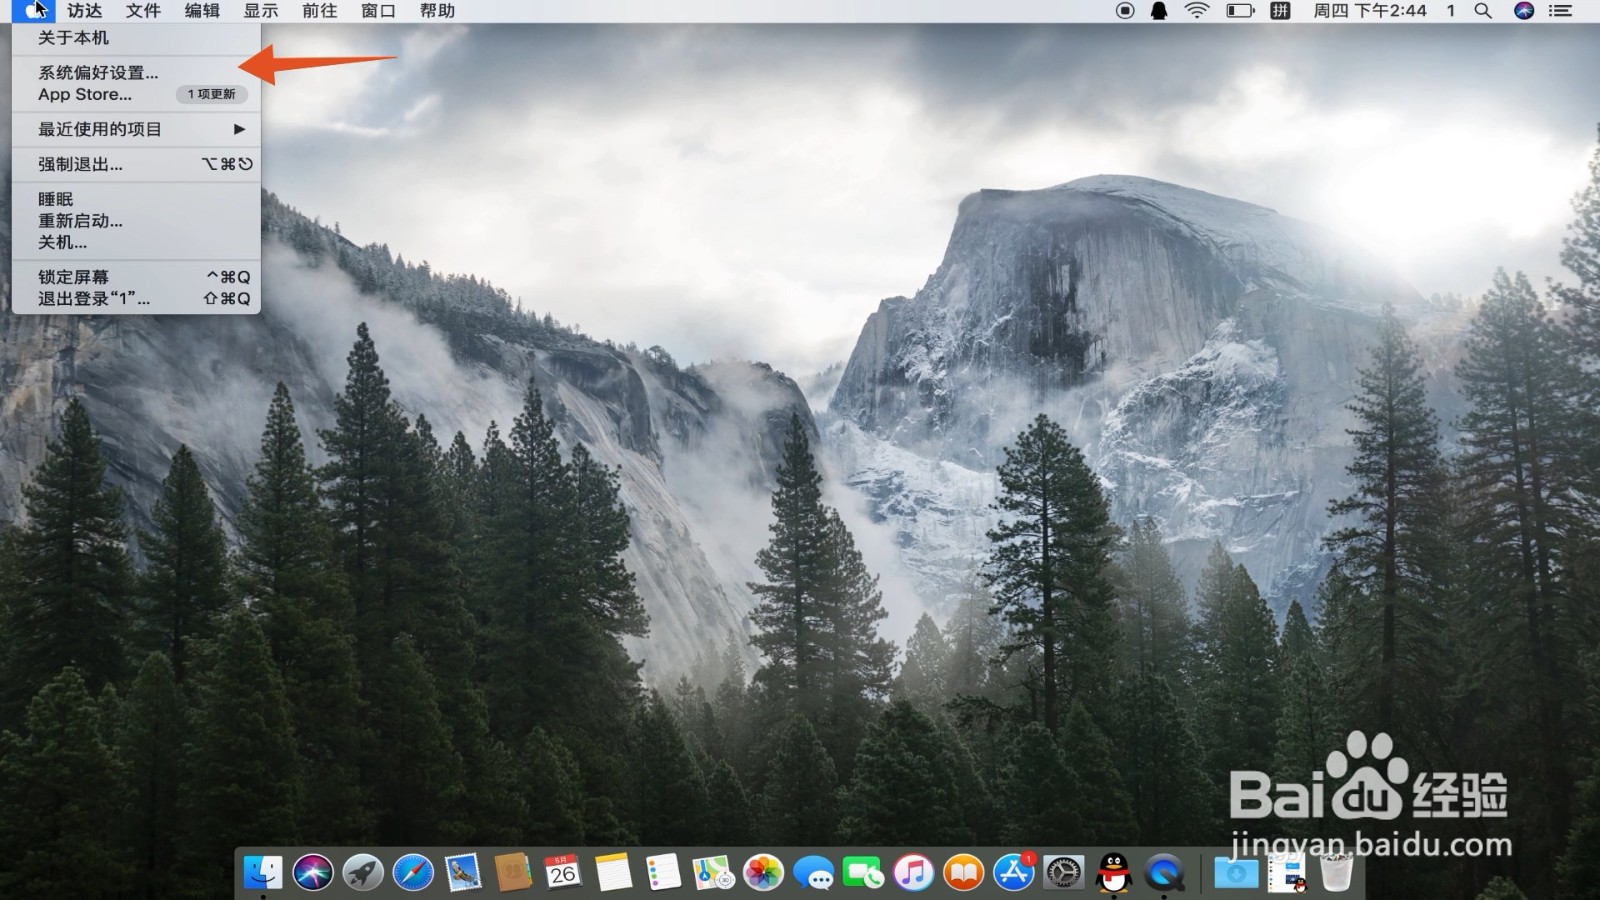Open Photos pinwheel icon in dock

pyautogui.click(x=763, y=873)
